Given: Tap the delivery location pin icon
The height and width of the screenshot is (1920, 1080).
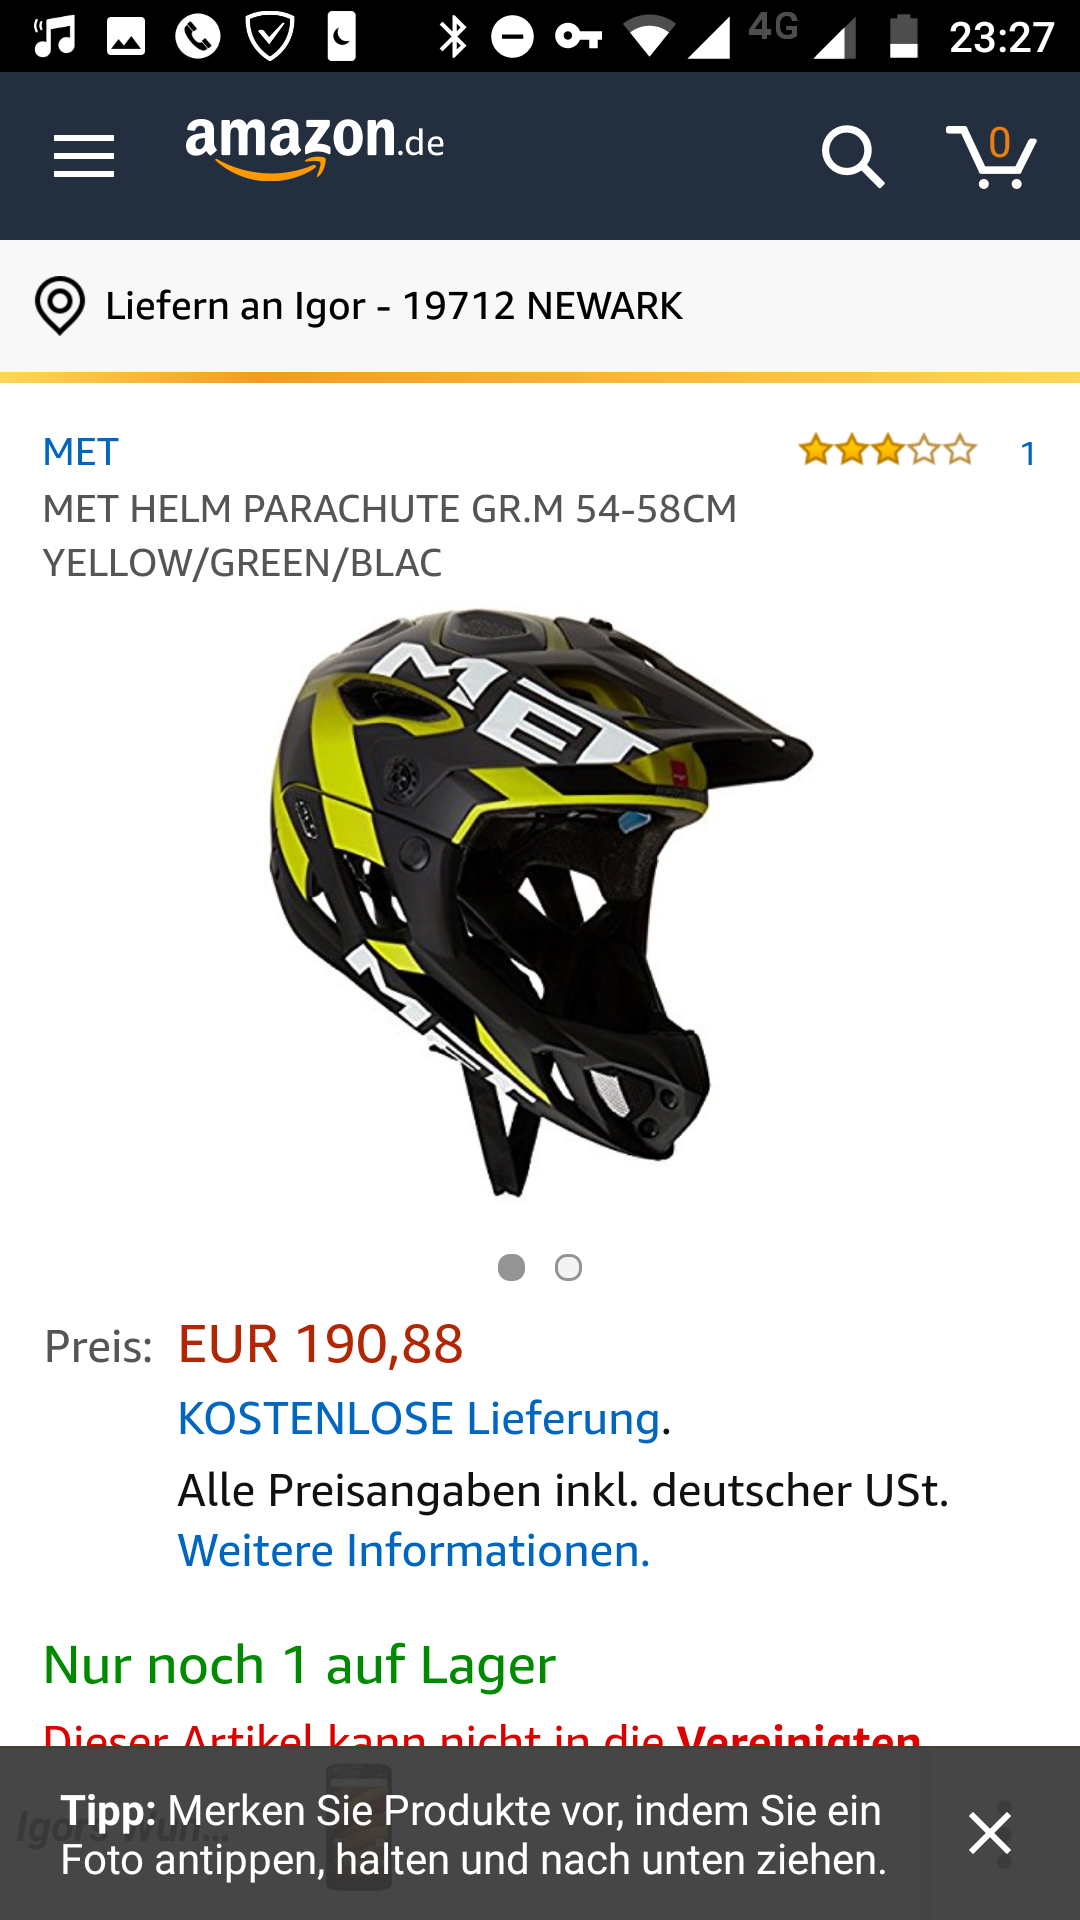Looking at the screenshot, I should click(x=60, y=305).
